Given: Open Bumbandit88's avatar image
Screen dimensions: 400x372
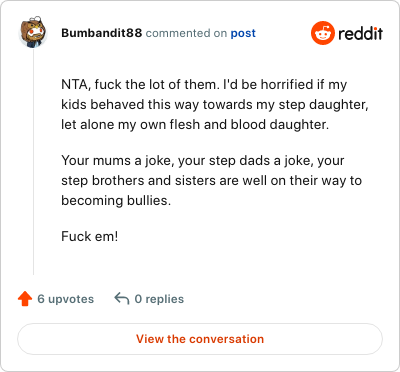Looking at the screenshot, I should coord(33,33).
